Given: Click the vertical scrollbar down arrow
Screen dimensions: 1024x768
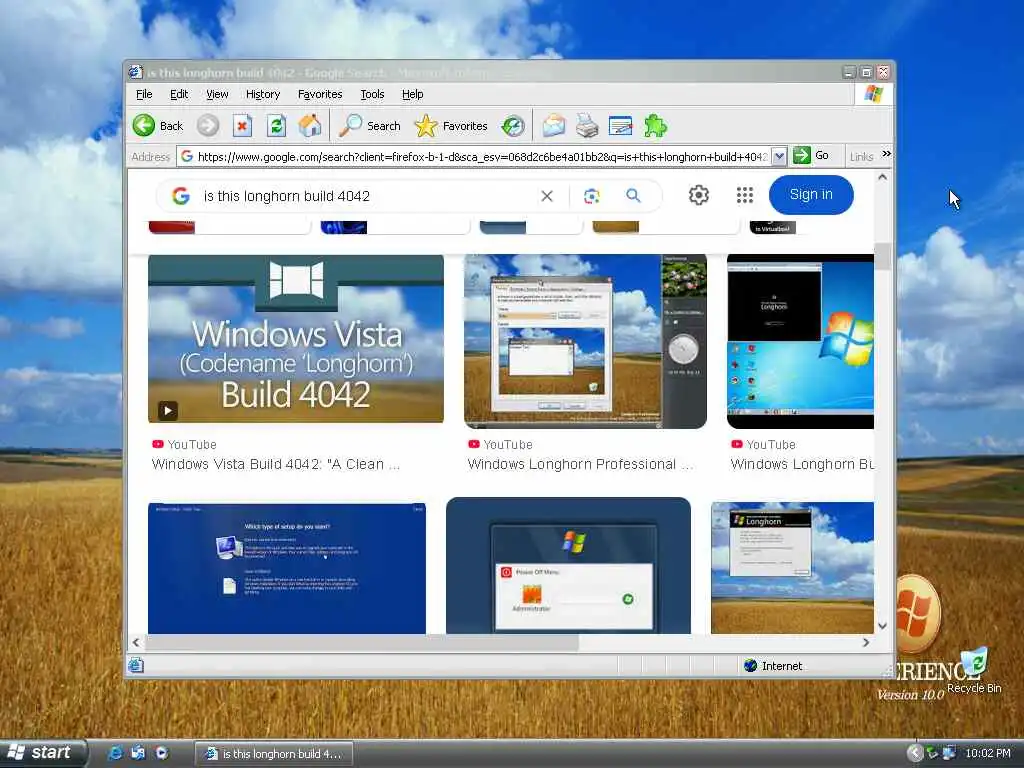Looking at the screenshot, I should click(x=882, y=626).
